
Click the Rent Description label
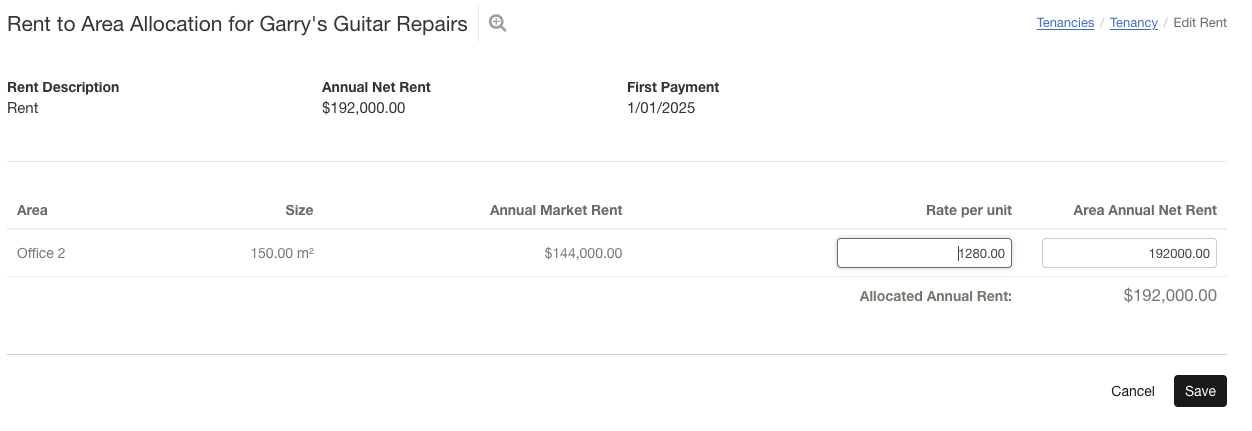tap(63, 87)
